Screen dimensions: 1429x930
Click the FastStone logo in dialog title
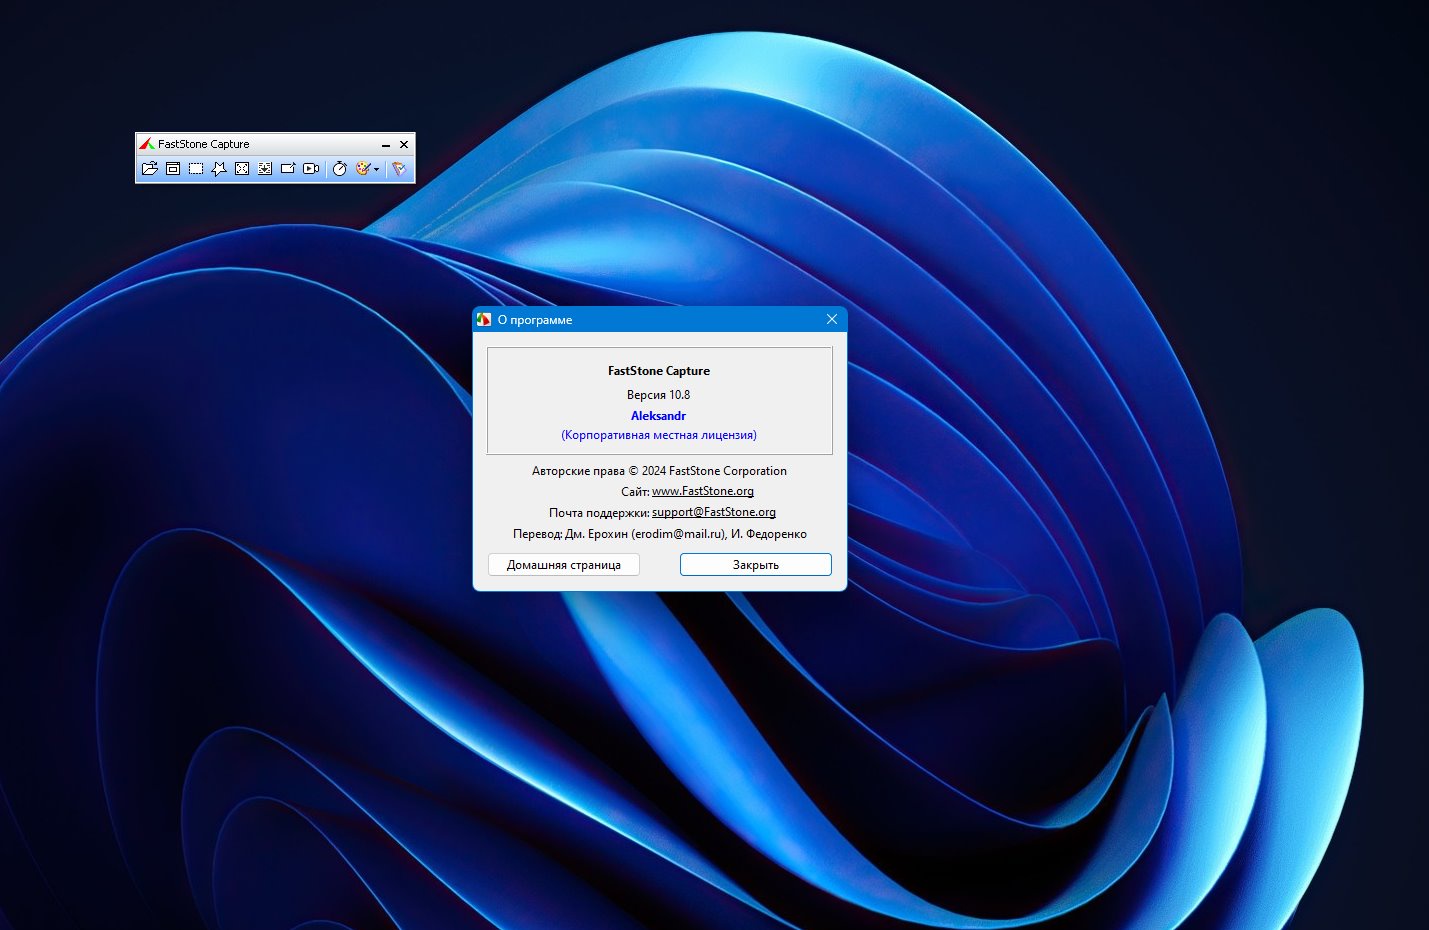click(484, 320)
